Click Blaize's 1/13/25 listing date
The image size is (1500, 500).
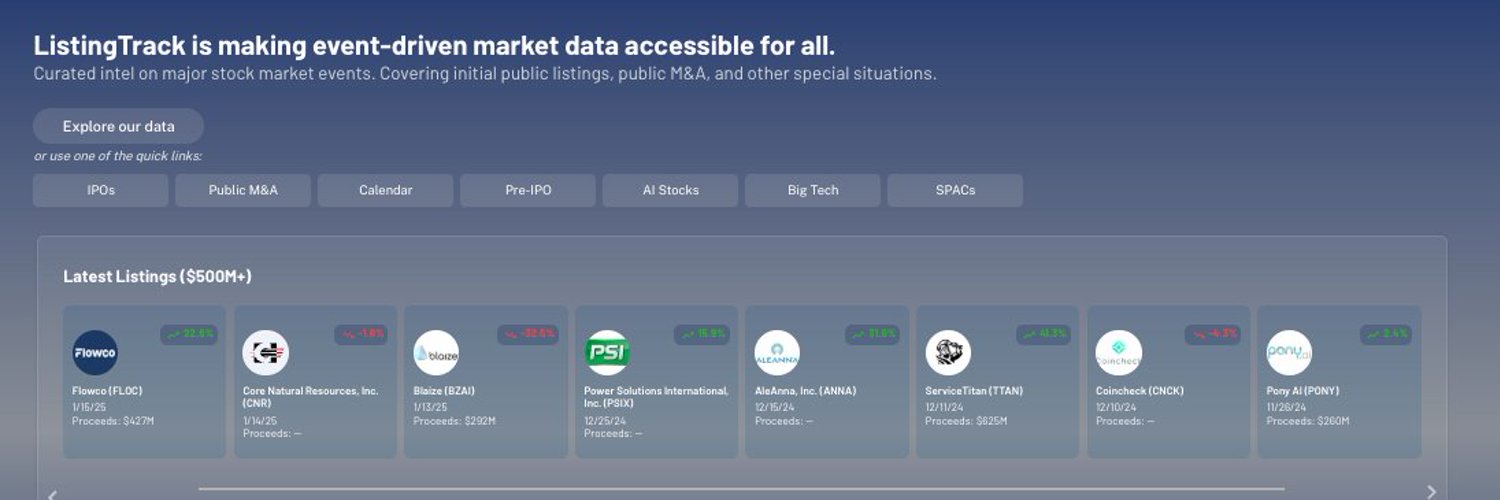coord(430,407)
